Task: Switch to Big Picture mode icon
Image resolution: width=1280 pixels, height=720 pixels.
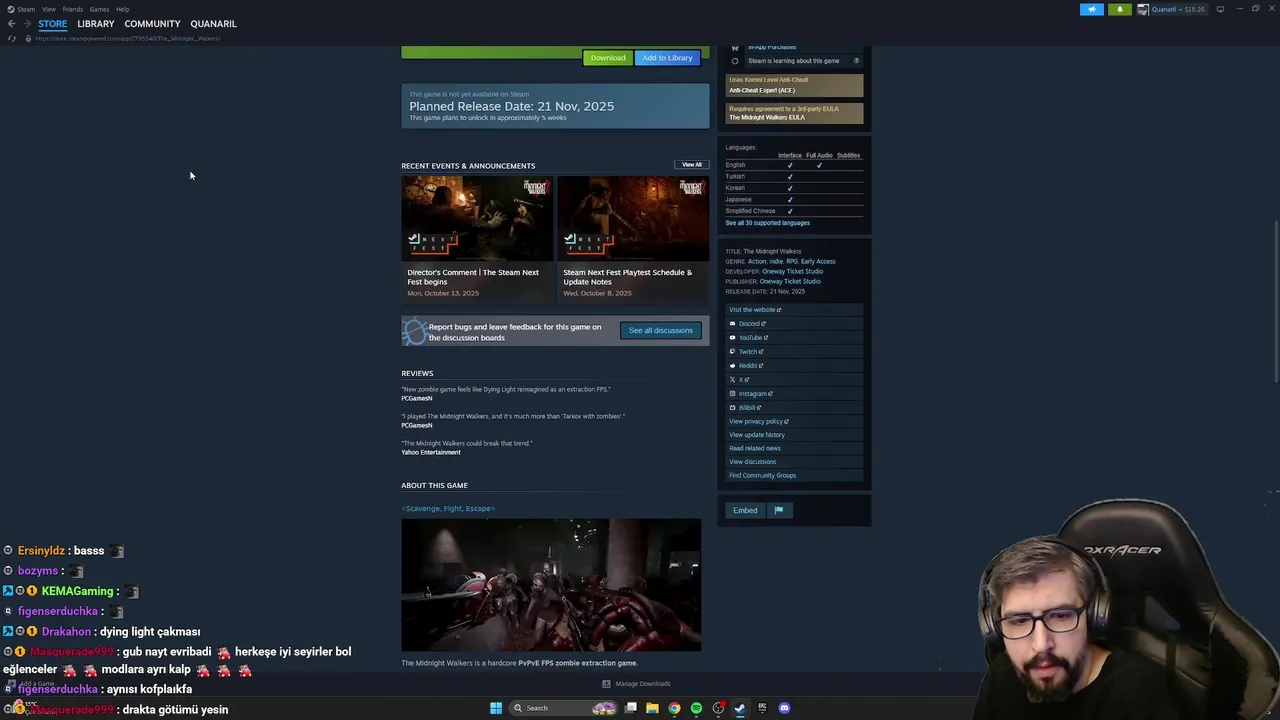Action: click(1220, 9)
